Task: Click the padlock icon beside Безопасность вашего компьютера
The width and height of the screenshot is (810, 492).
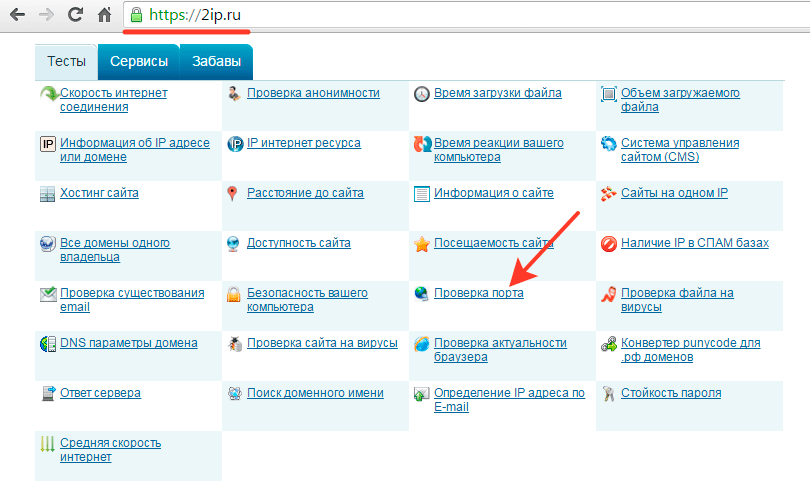Action: click(x=234, y=294)
